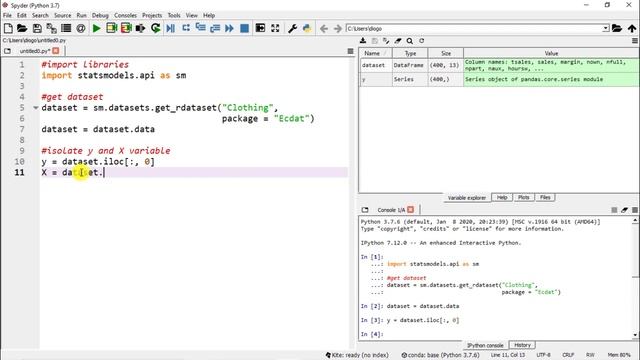
Task: Open a file using the folder icon
Action: [x=22, y=28]
